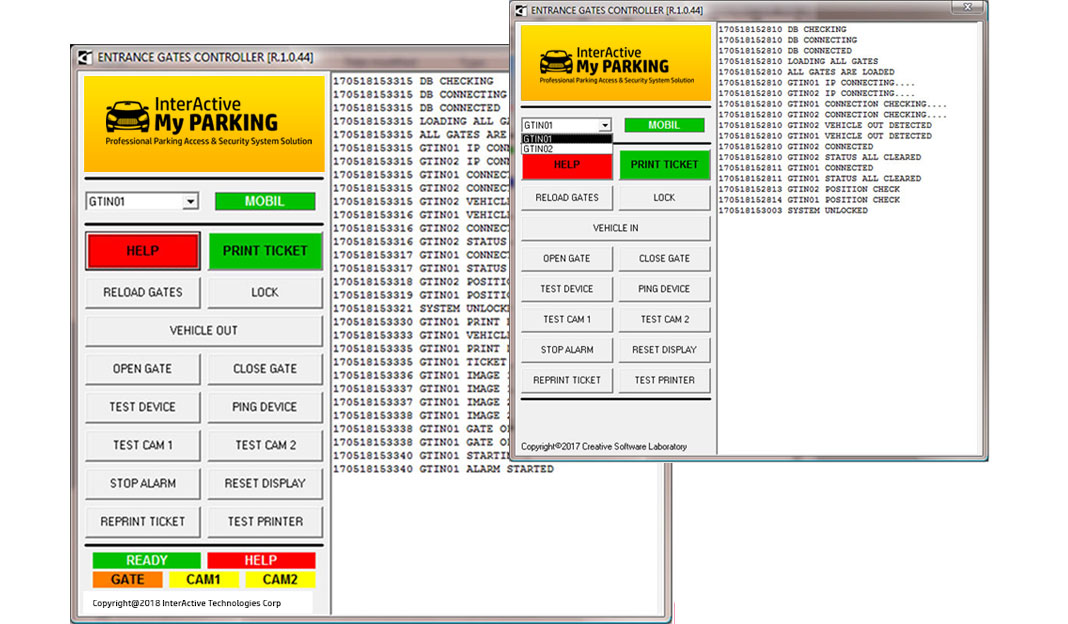Viewport: 1068px width, 624px height.
Task: Click the red HELP status indicator
Action: tap(264, 560)
